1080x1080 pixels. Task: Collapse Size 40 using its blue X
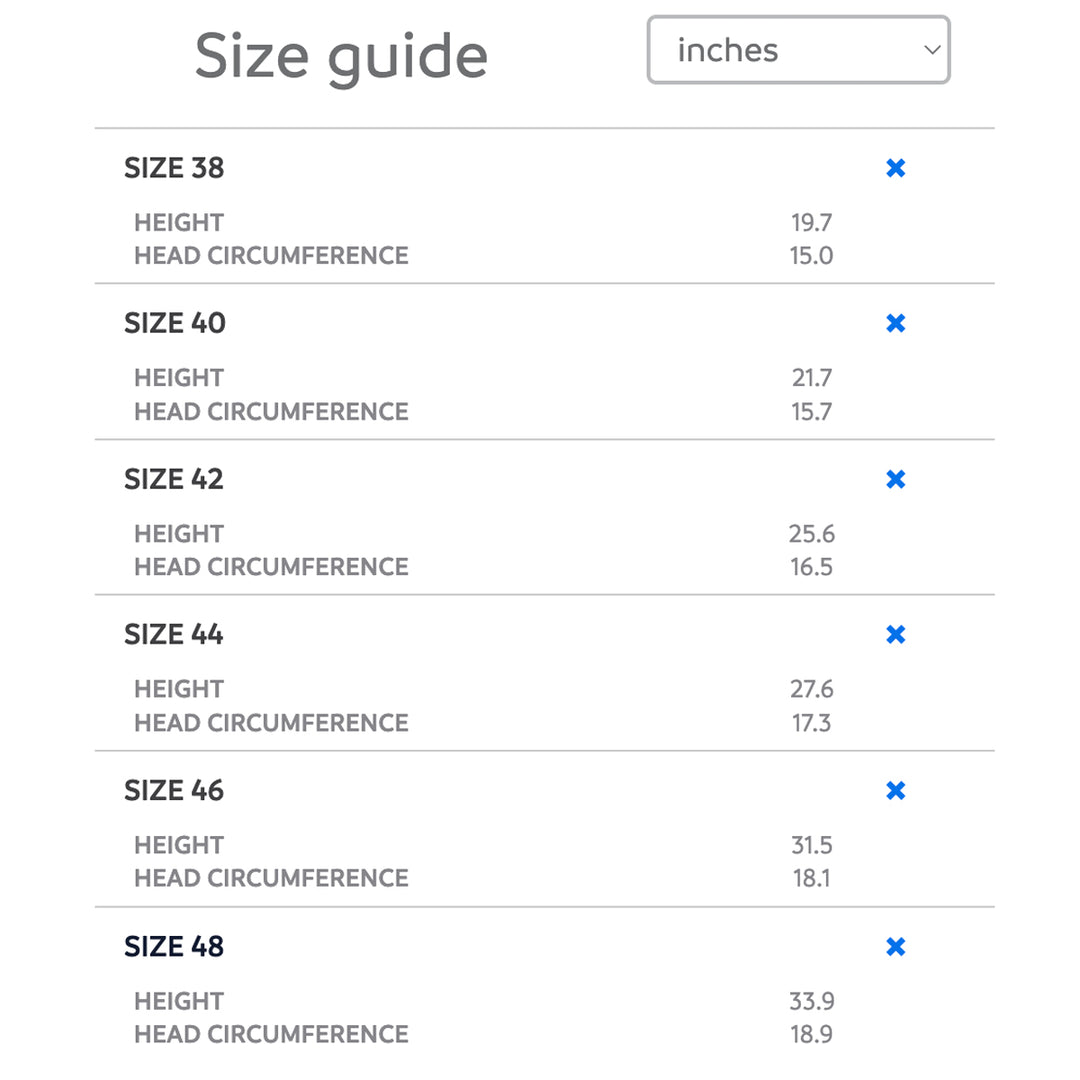896,323
